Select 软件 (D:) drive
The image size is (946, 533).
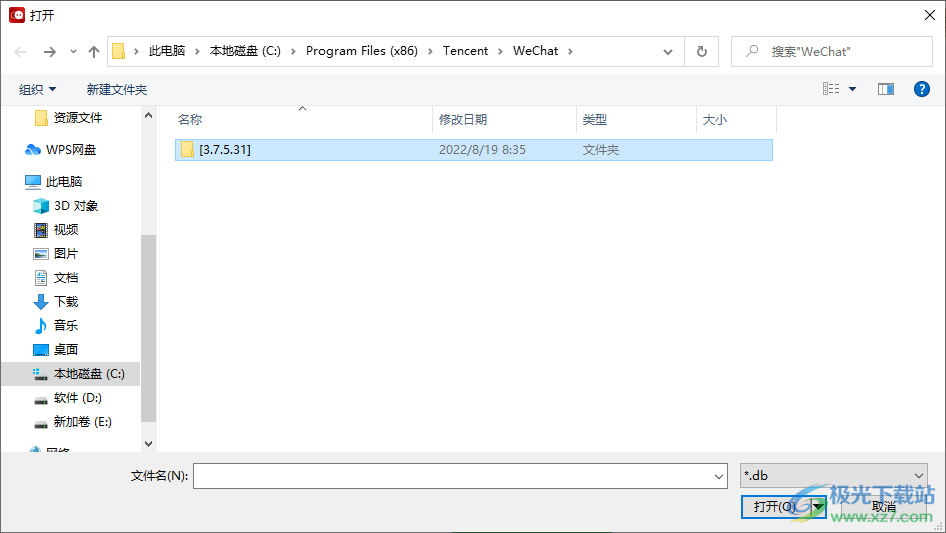78,398
